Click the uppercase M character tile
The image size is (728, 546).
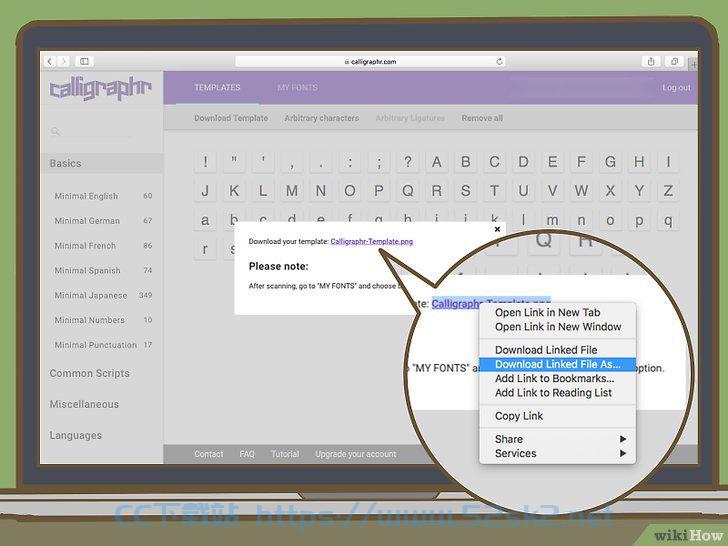coord(292,191)
